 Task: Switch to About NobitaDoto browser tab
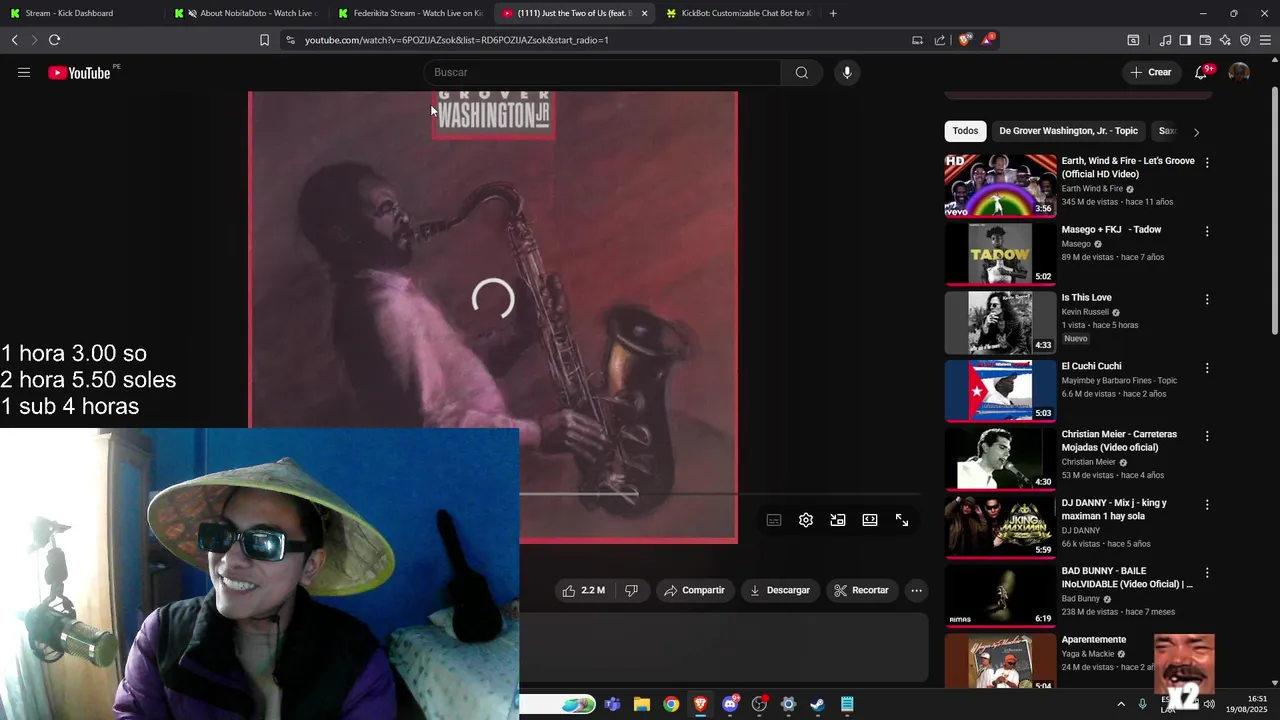coord(247,13)
